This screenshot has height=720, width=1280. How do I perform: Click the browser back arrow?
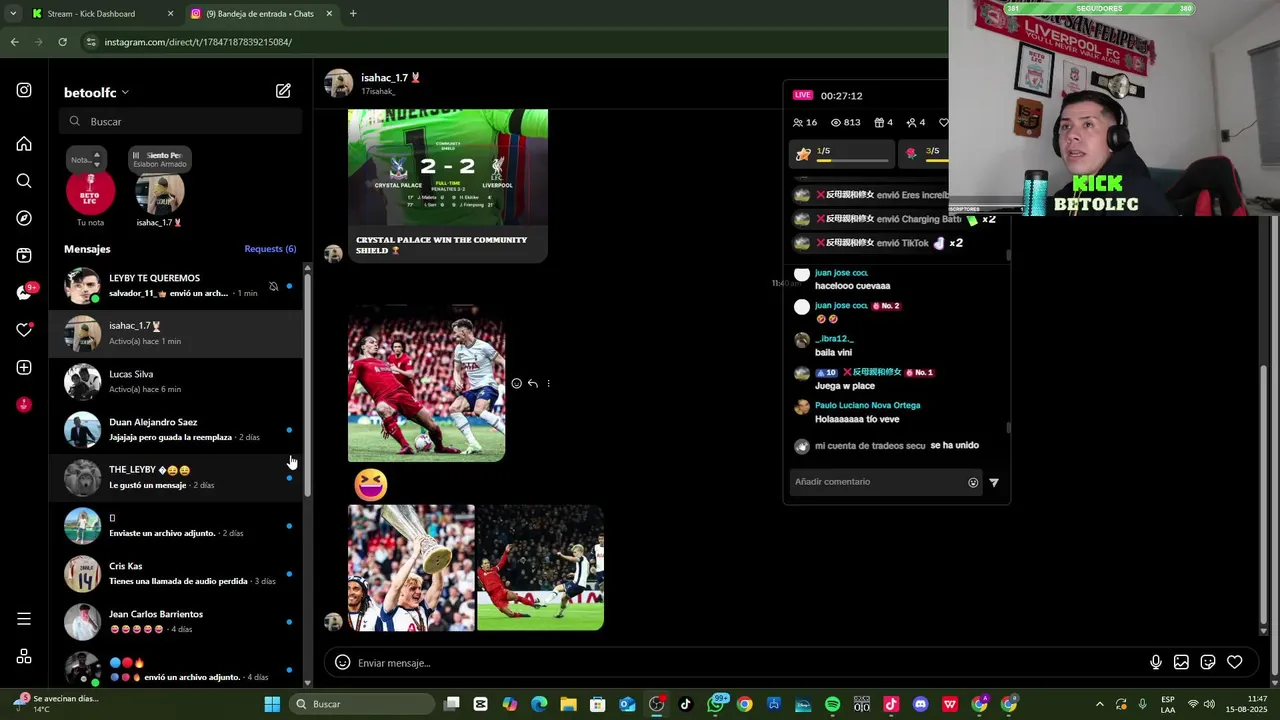14,42
